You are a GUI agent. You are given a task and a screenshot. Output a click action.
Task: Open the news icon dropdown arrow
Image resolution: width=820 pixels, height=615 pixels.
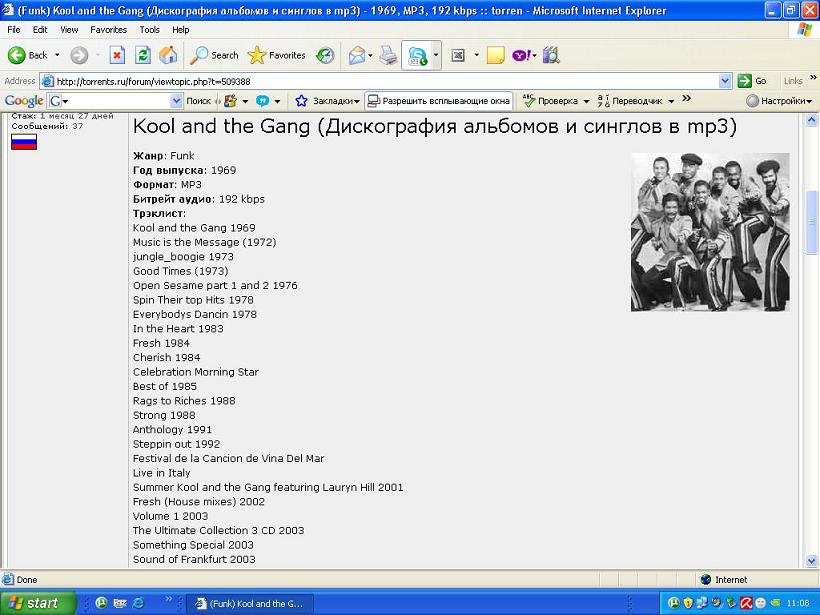(245, 101)
